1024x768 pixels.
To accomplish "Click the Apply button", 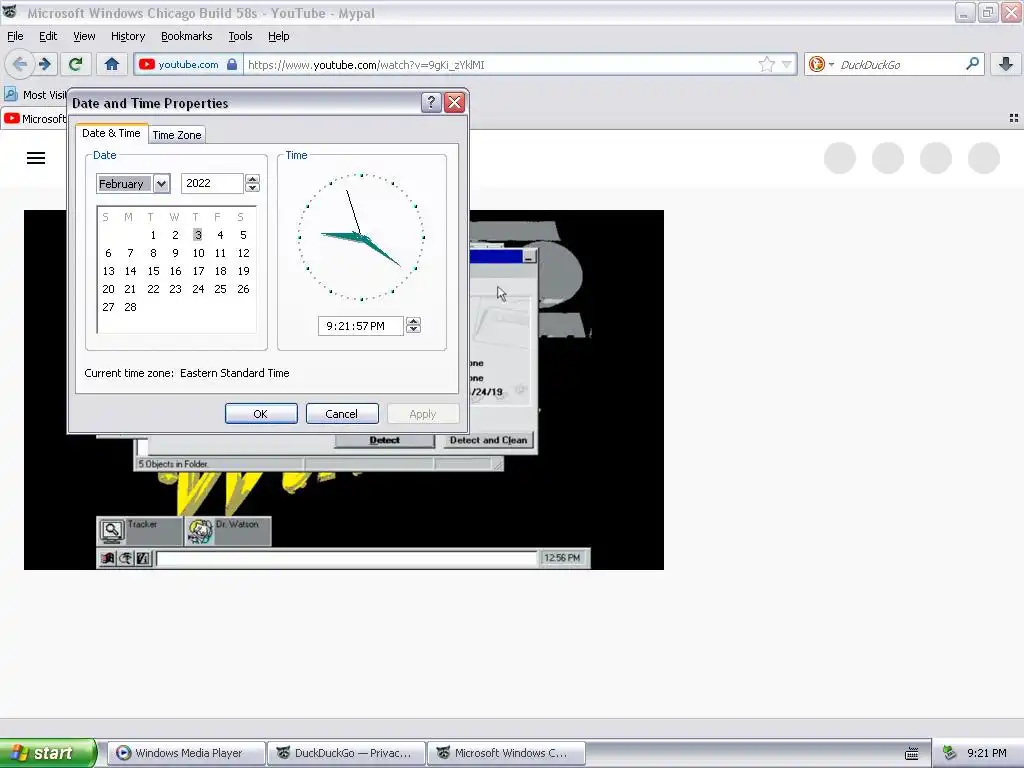I will (x=423, y=414).
